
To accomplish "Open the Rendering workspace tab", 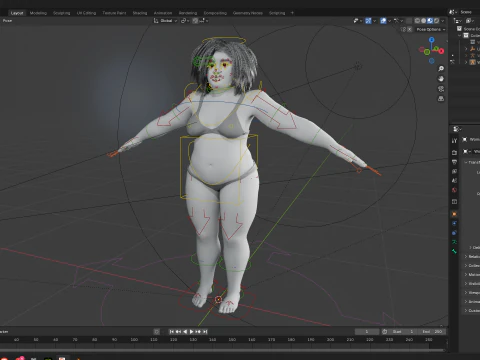I will coord(188,13).
